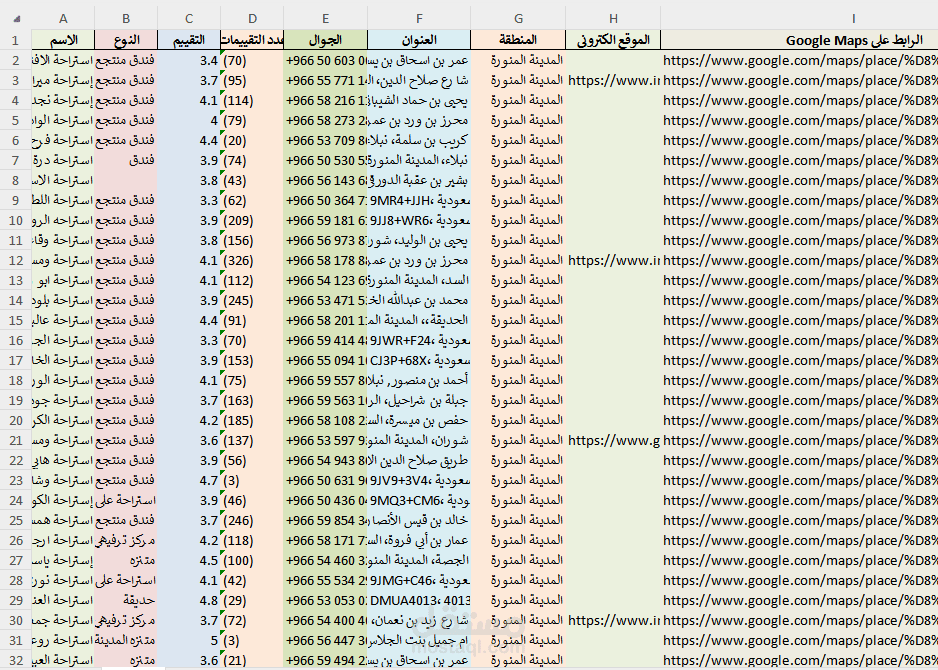Click rating cell 3.4 in row 2
Viewport: 938px width, 670px height.
coord(189,60)
